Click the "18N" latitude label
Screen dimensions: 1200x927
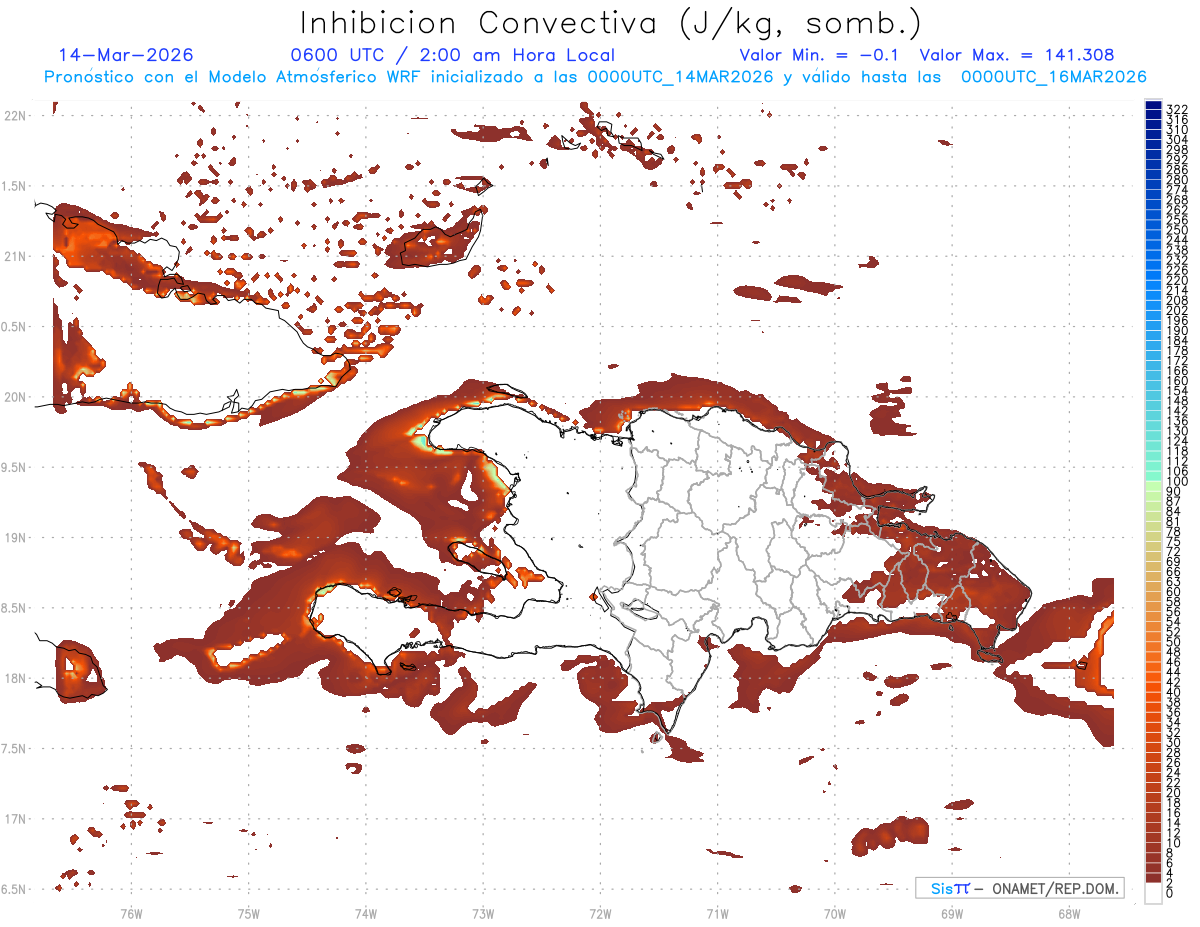click(14, 678)
